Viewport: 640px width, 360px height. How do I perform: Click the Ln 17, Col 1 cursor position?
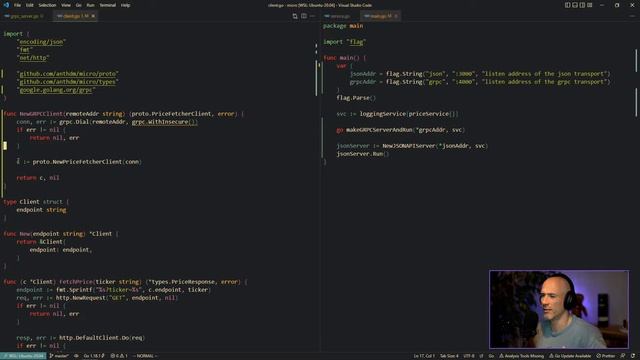[424, 356]
